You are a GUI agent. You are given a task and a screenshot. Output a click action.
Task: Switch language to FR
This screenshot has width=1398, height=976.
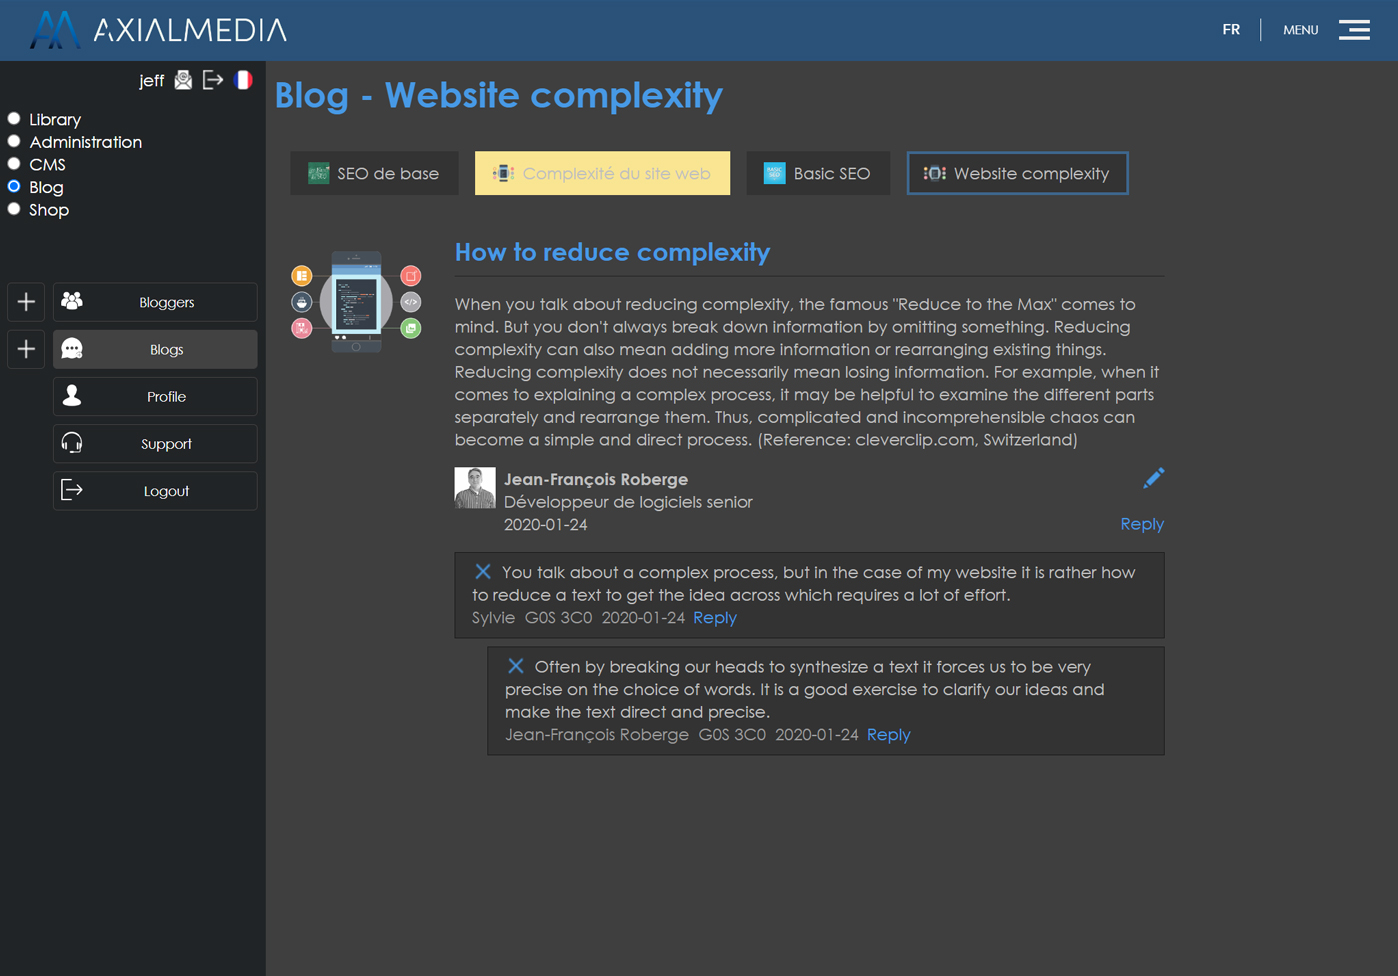[1231, 30]
